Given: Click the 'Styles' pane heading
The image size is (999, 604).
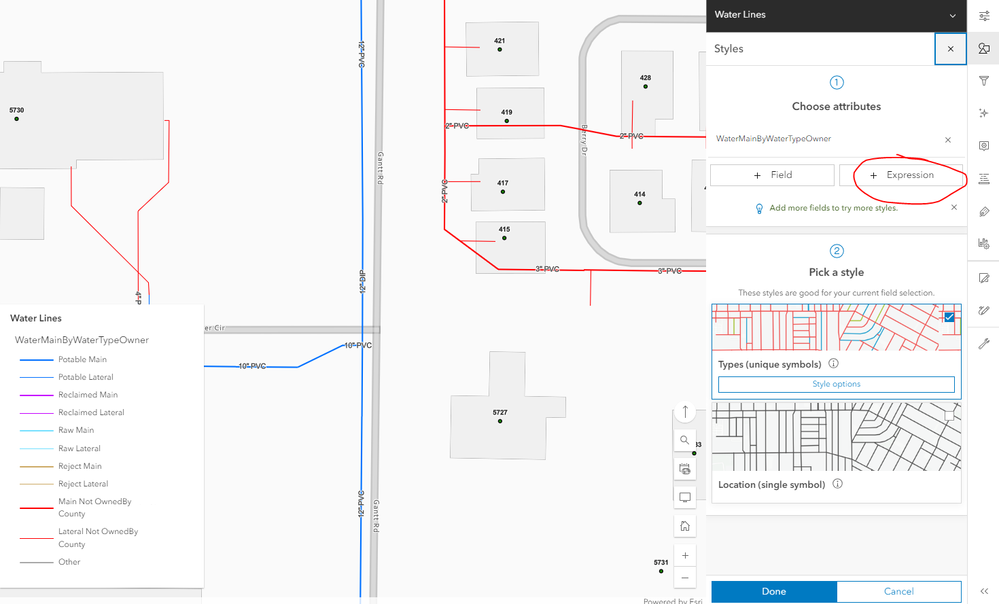Looking at the screenshot, I should pos(728,48).
